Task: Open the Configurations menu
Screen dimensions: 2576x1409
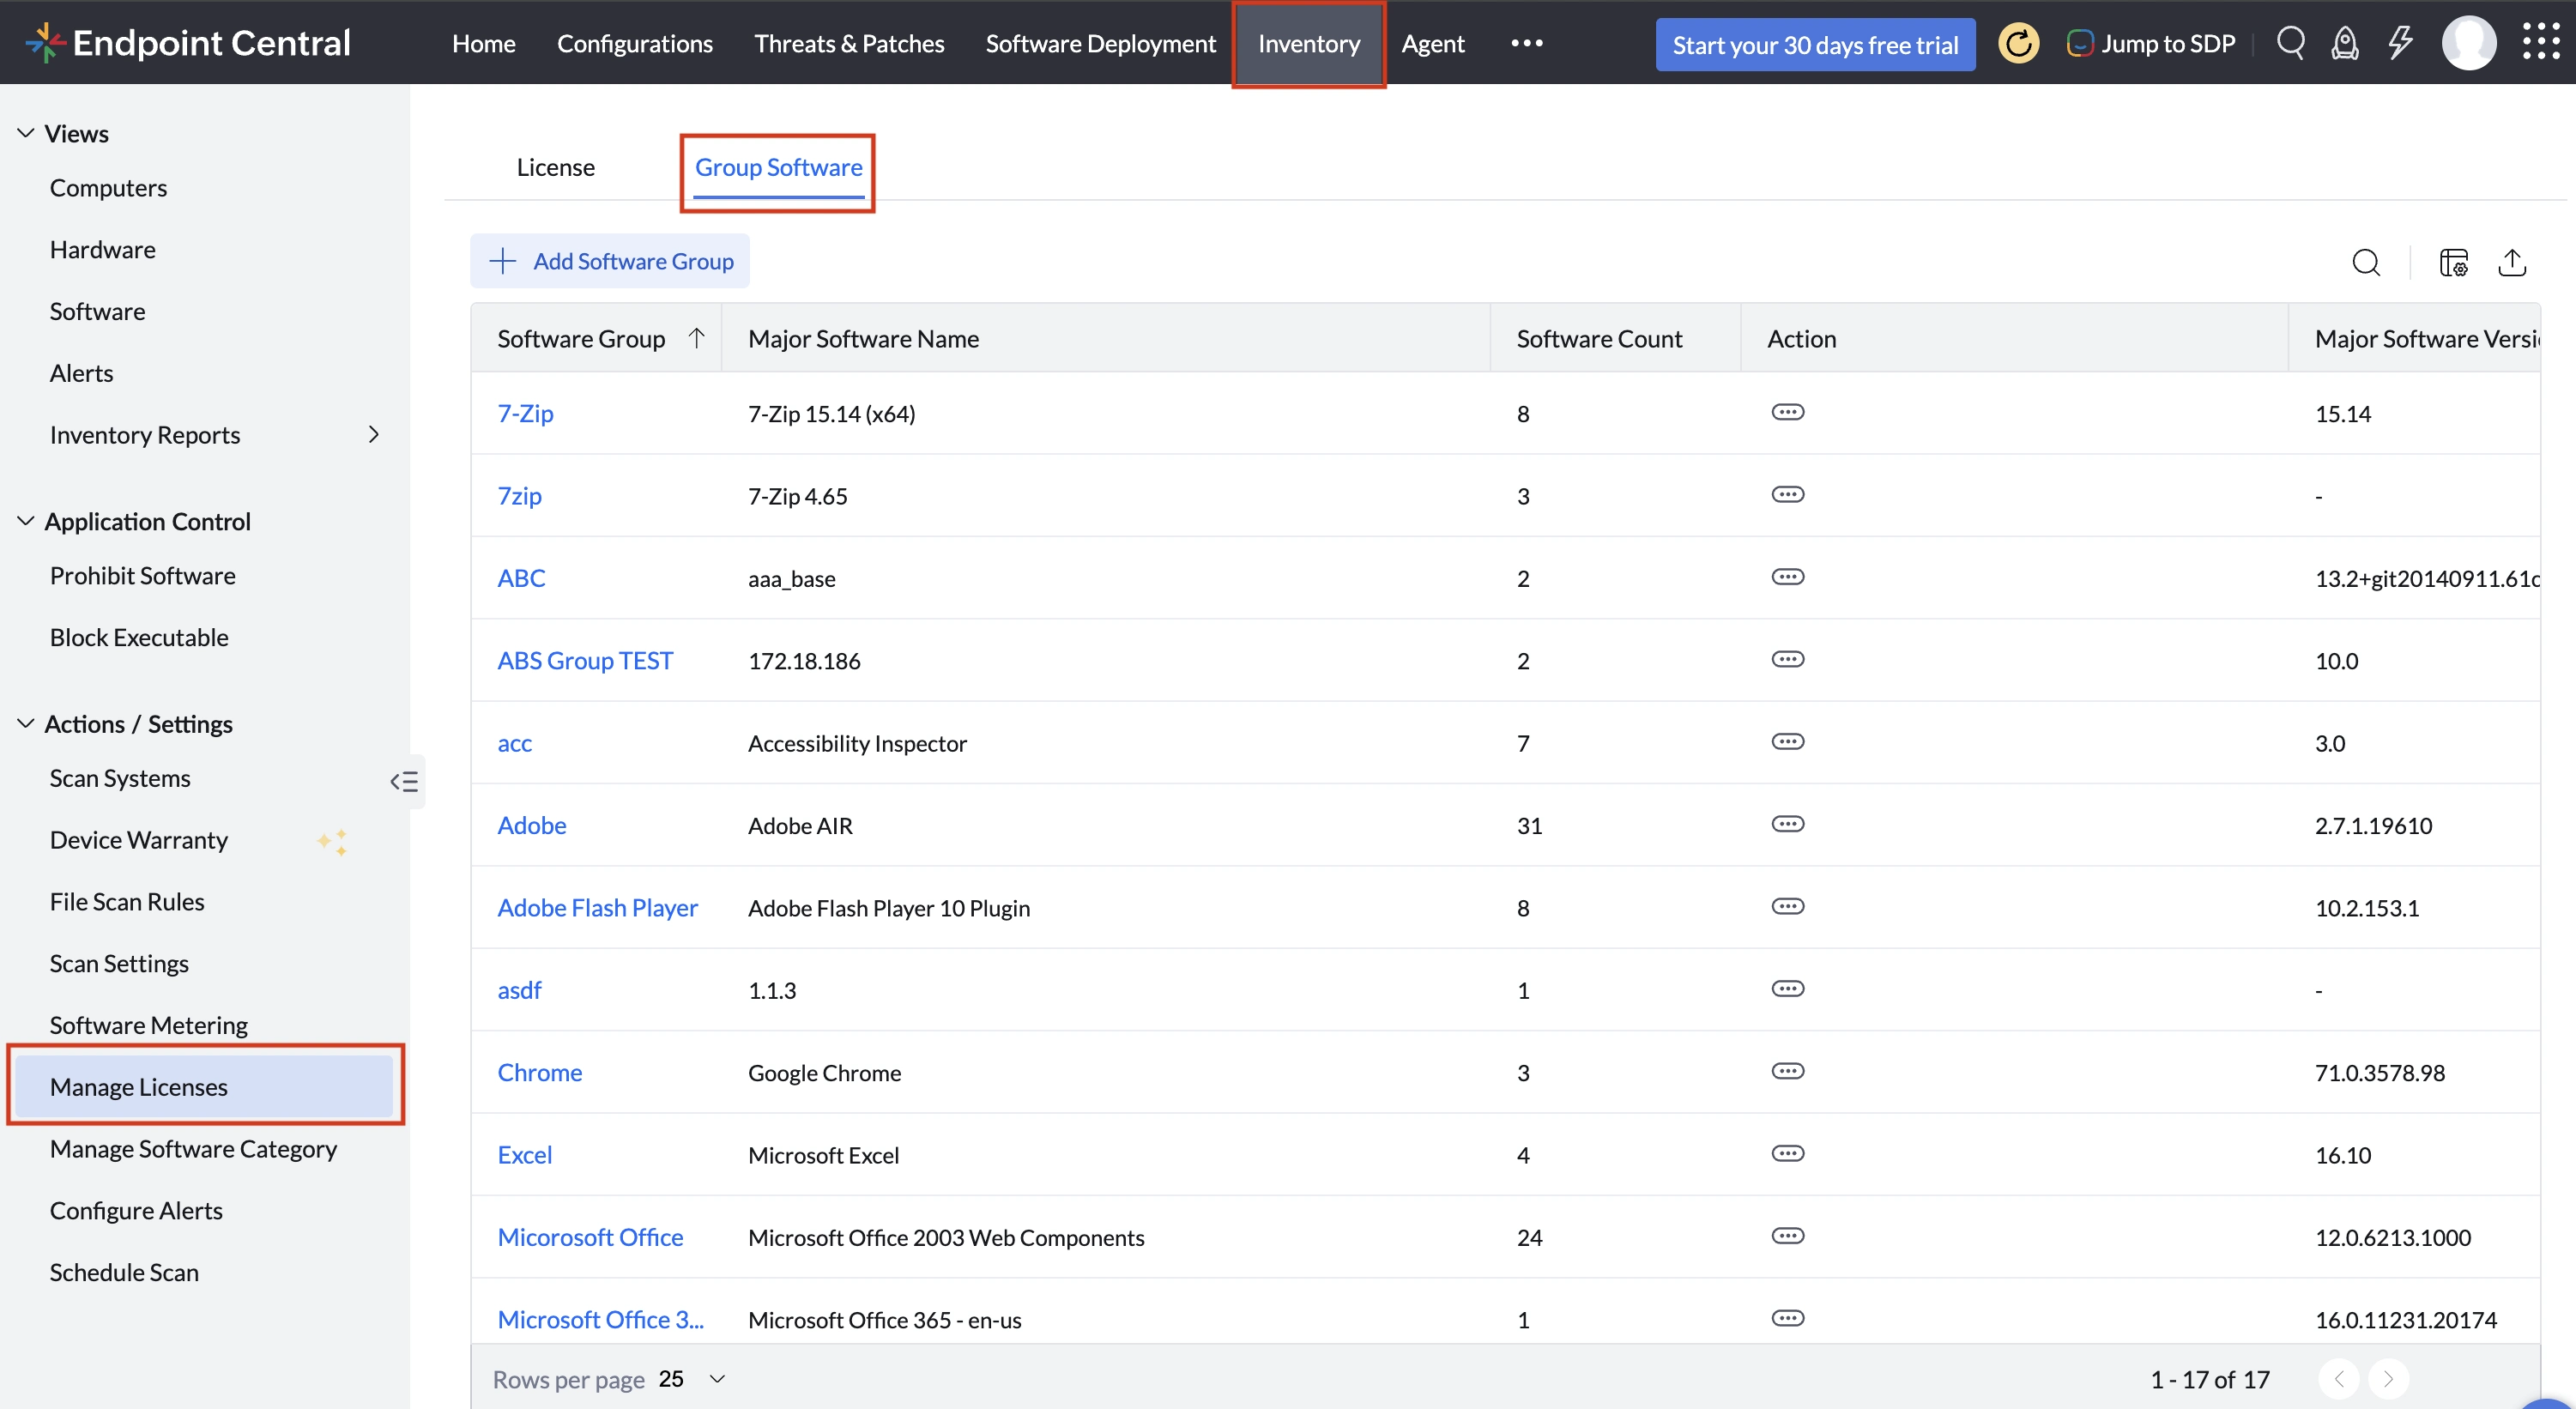Action: [634, 43]
